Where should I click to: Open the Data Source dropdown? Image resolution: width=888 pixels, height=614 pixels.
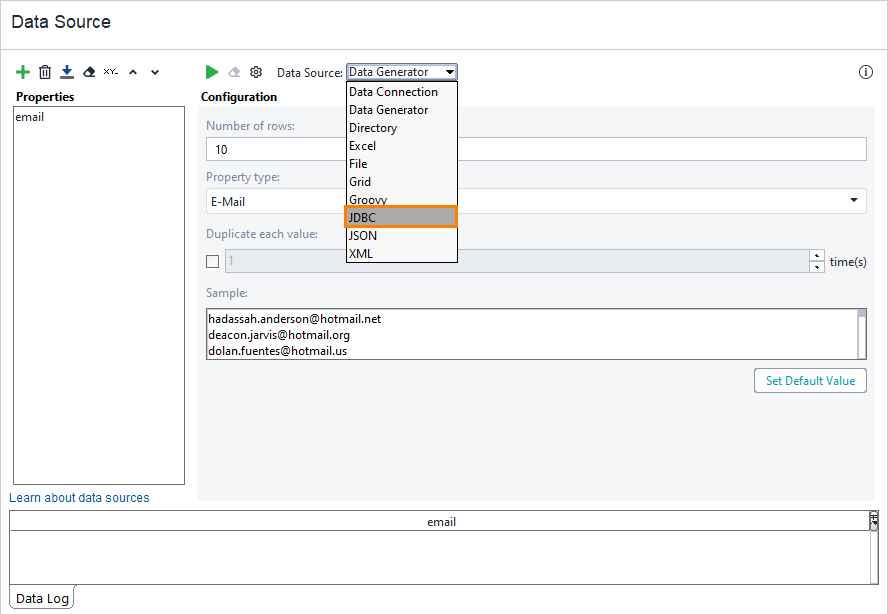click(x=449, y=71)
